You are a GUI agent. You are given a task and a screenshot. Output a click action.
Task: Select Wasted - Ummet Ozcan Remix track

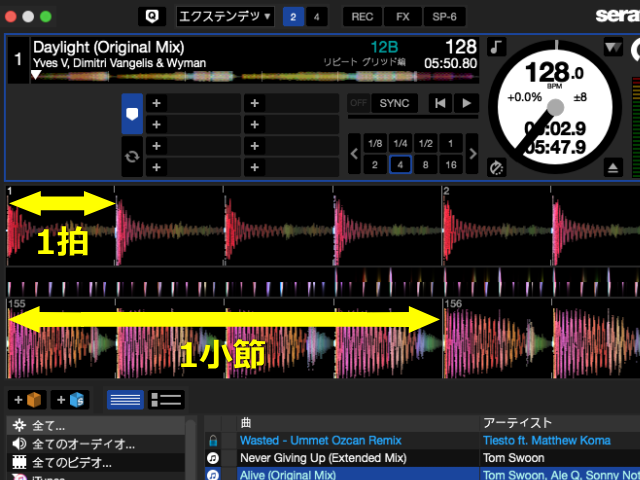321,440
